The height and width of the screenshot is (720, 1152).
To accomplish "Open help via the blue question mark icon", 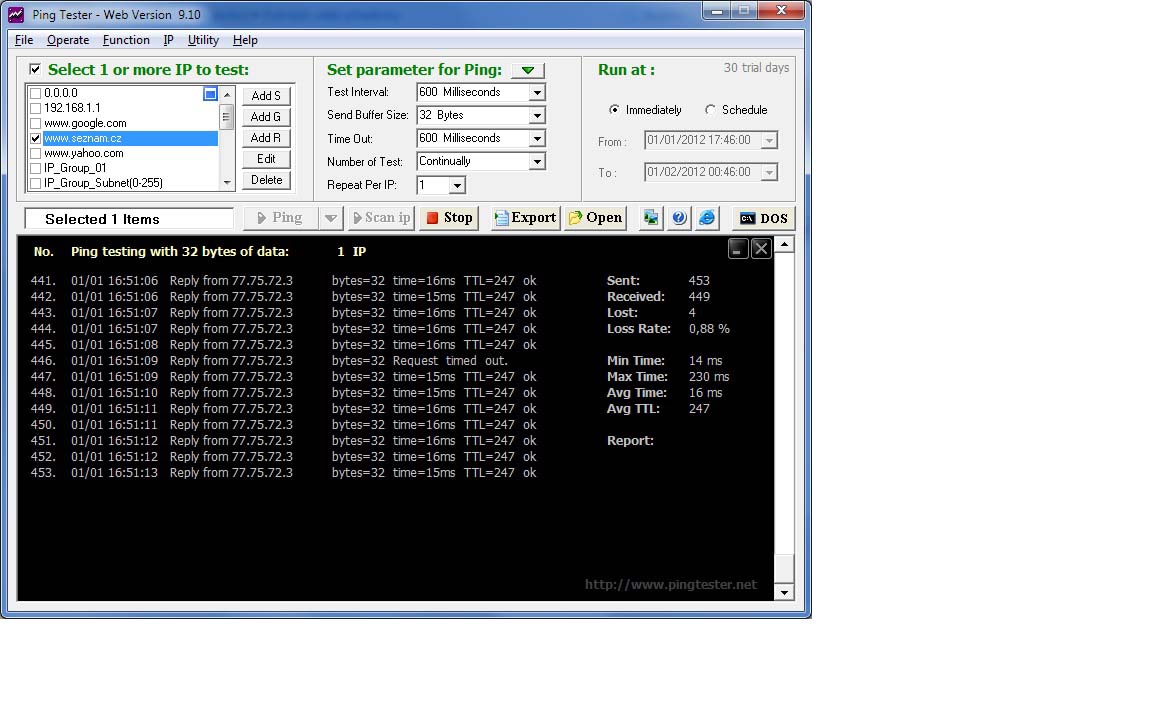I will tap(679, 218).
